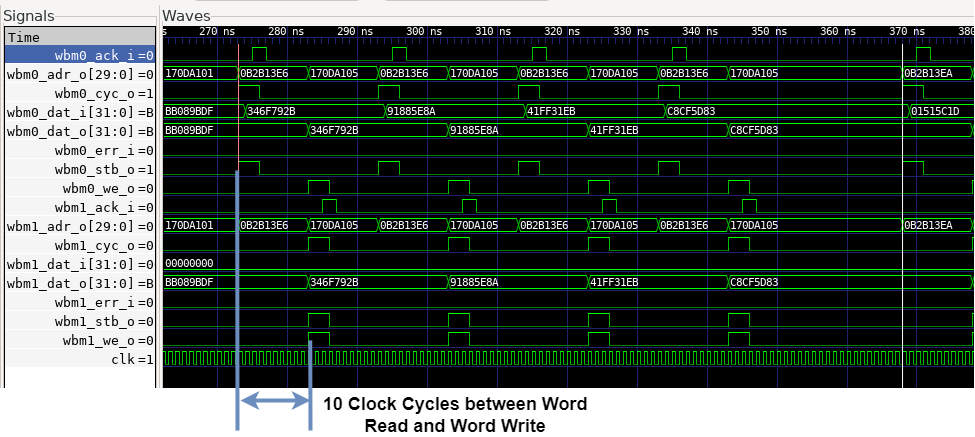975x437 pixels.
Task: Click value 41FF31EB in wbm1_dat_o waveform
Action: click(614, 282)
